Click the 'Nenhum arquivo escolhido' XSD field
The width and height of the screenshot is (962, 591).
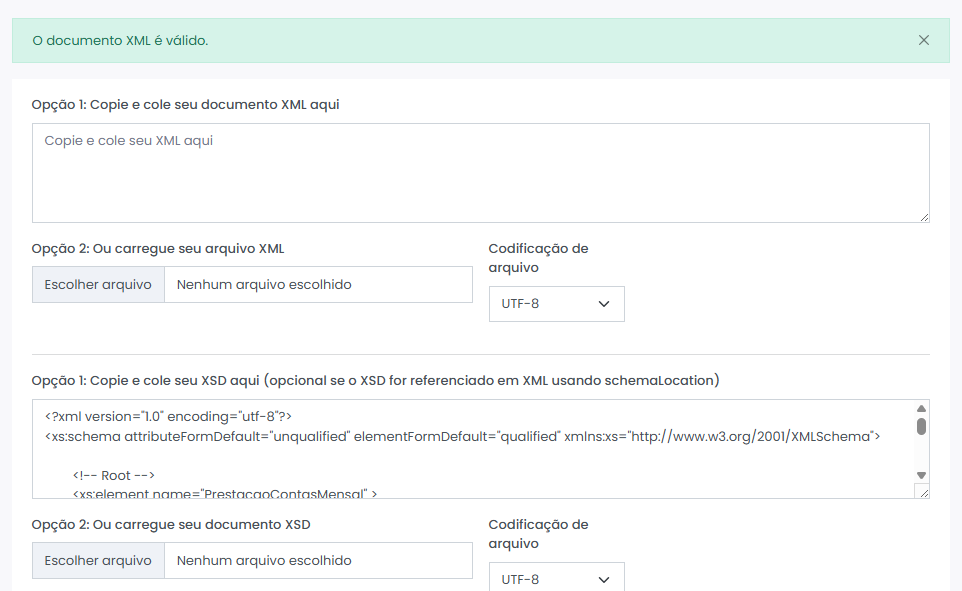pyautogui.click(x=320, y=560)
